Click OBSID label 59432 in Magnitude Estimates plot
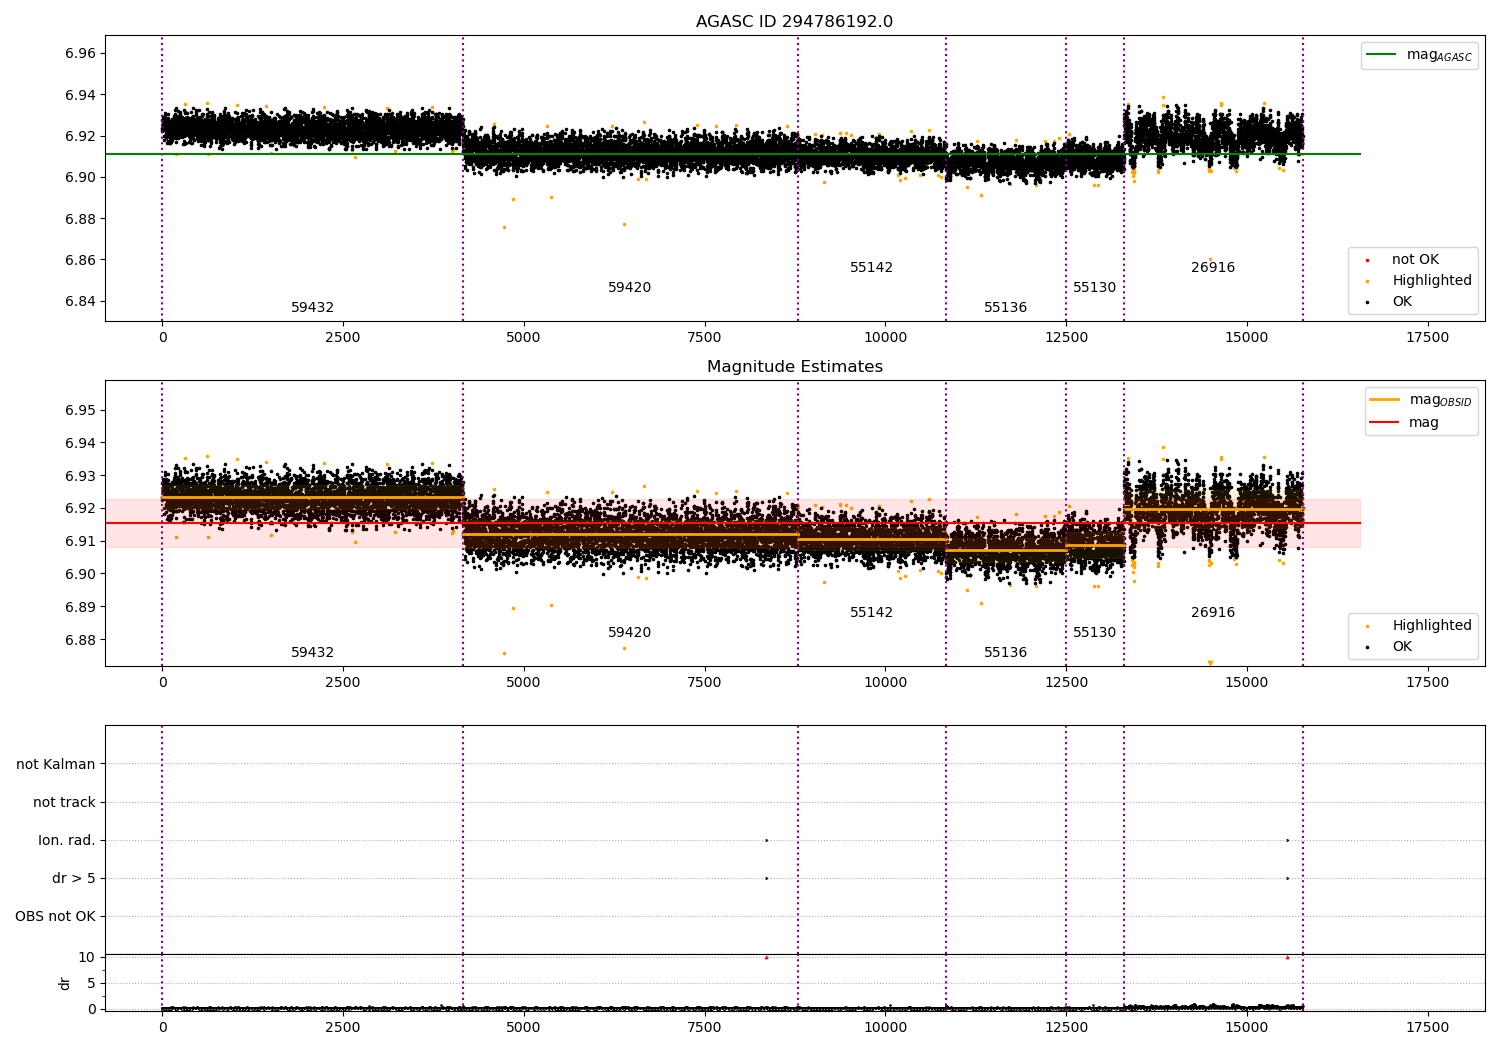1500x1050 pixels. [x=312, y=653]
